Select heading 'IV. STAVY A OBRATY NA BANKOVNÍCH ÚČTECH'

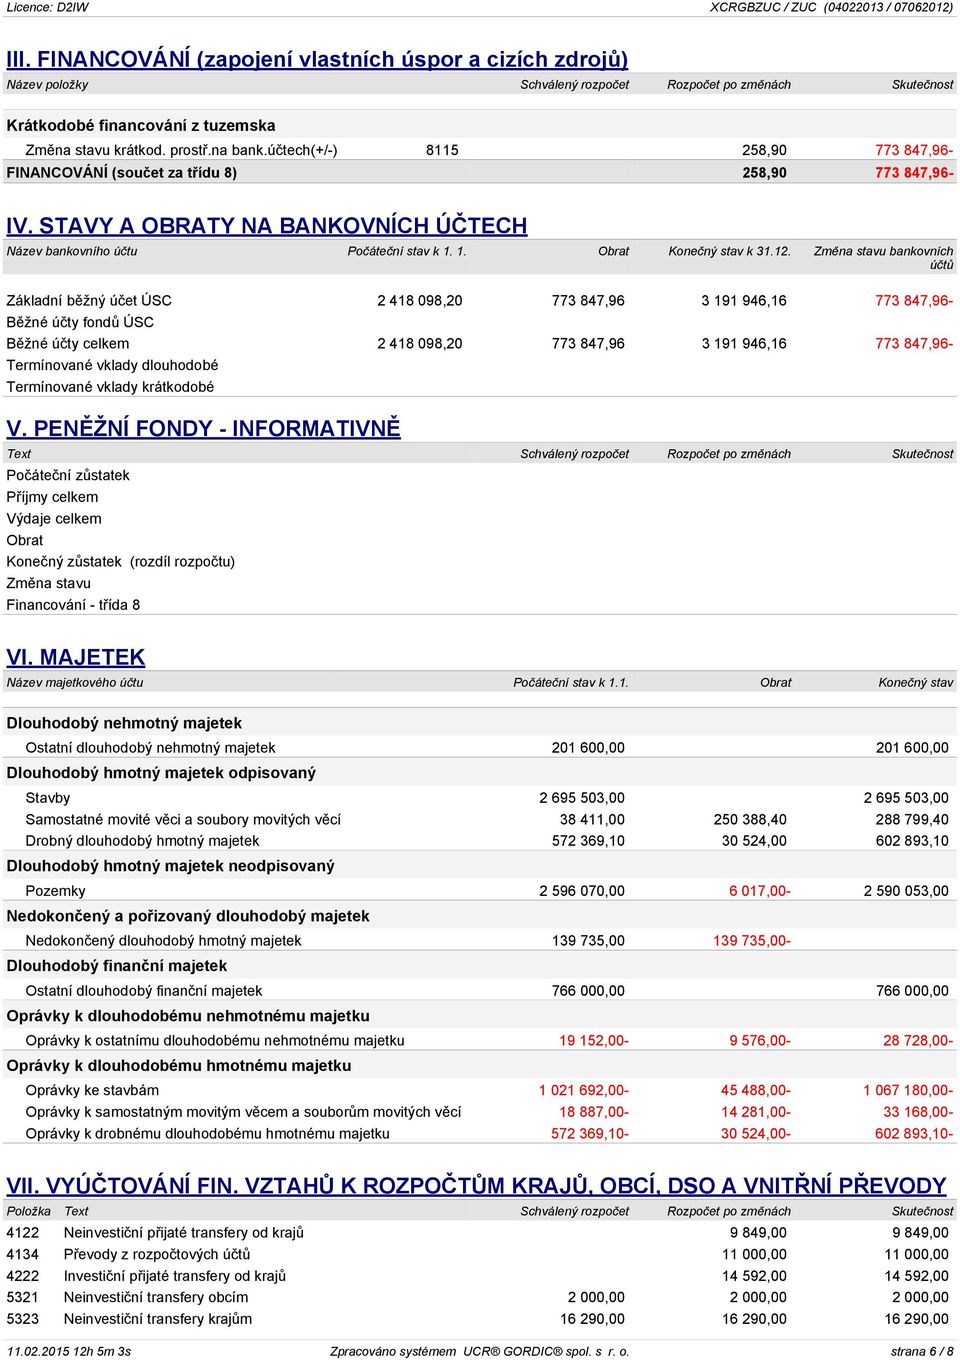(x=267, y=226)
